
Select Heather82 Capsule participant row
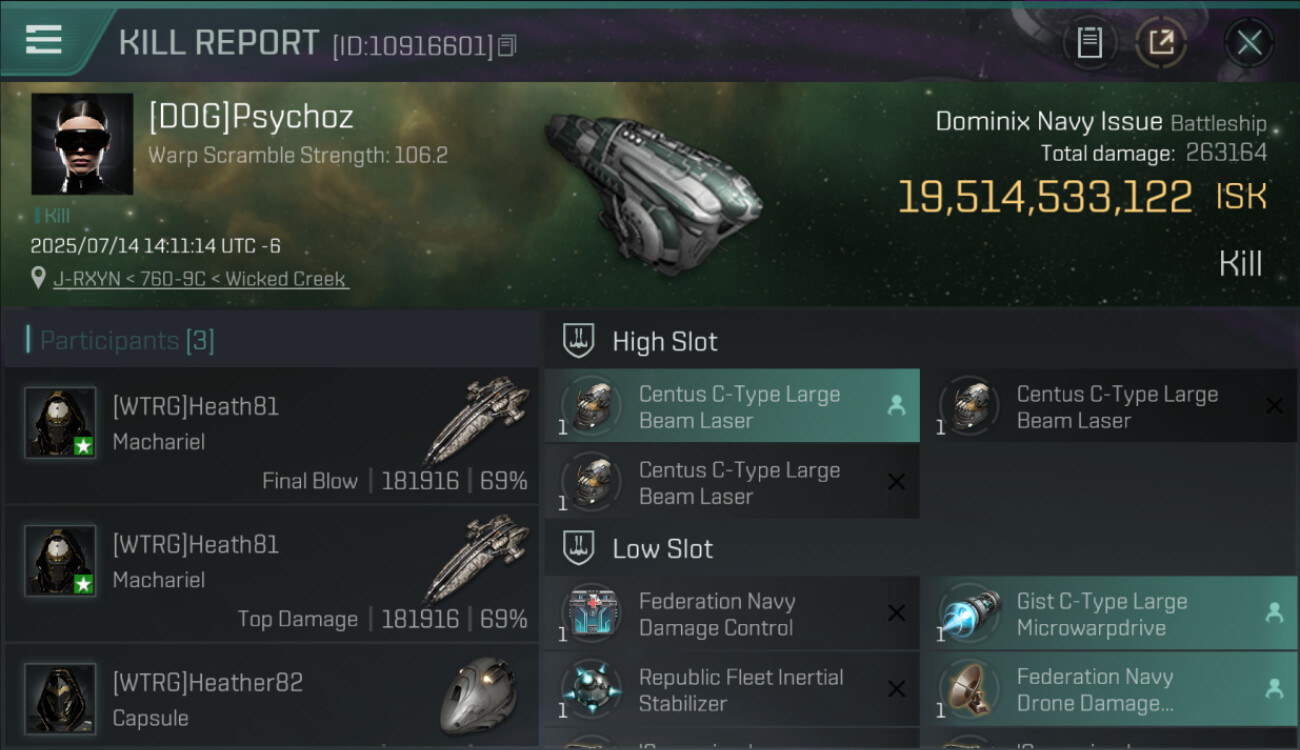pyautogui.click(x=272, y=700)
